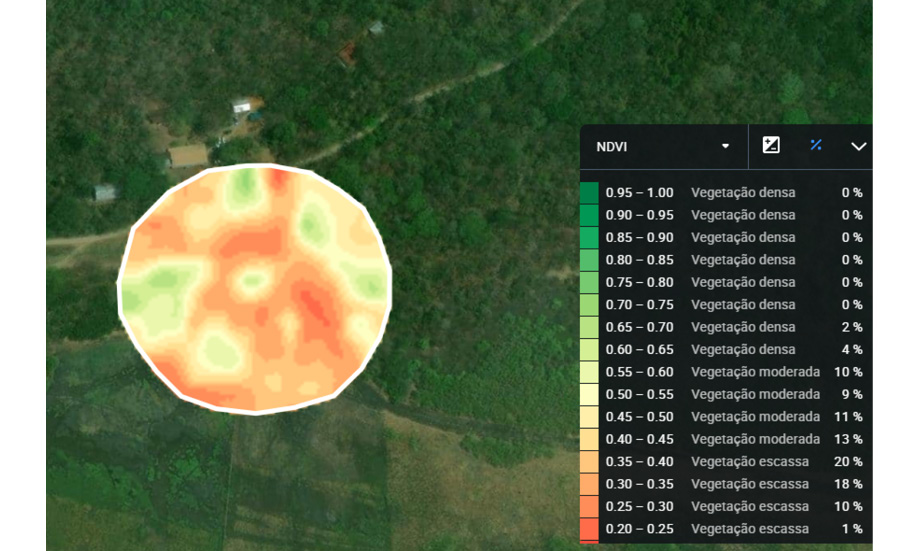Click the 0.20 – 0.25 red swatch
Image resolution: width=919 pixels, height=551 pixels.
click(x=590, y=529)
